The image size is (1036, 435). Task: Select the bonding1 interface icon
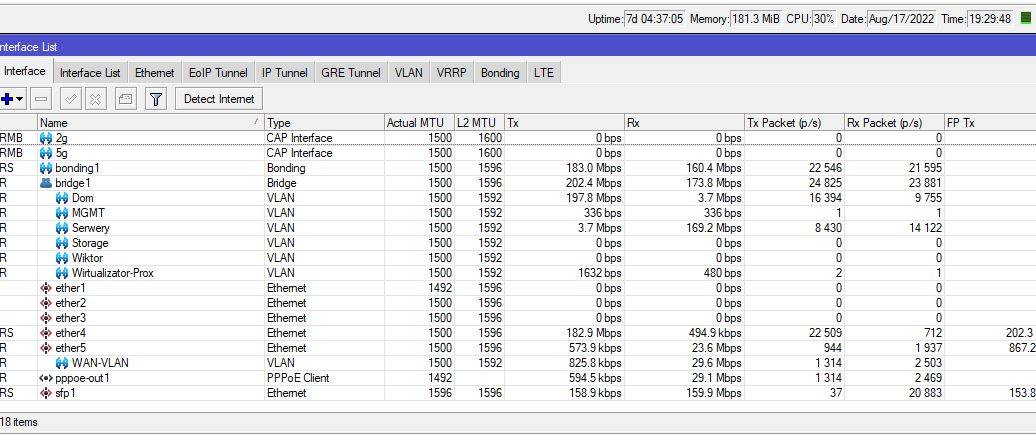click(x=46, y=169)
